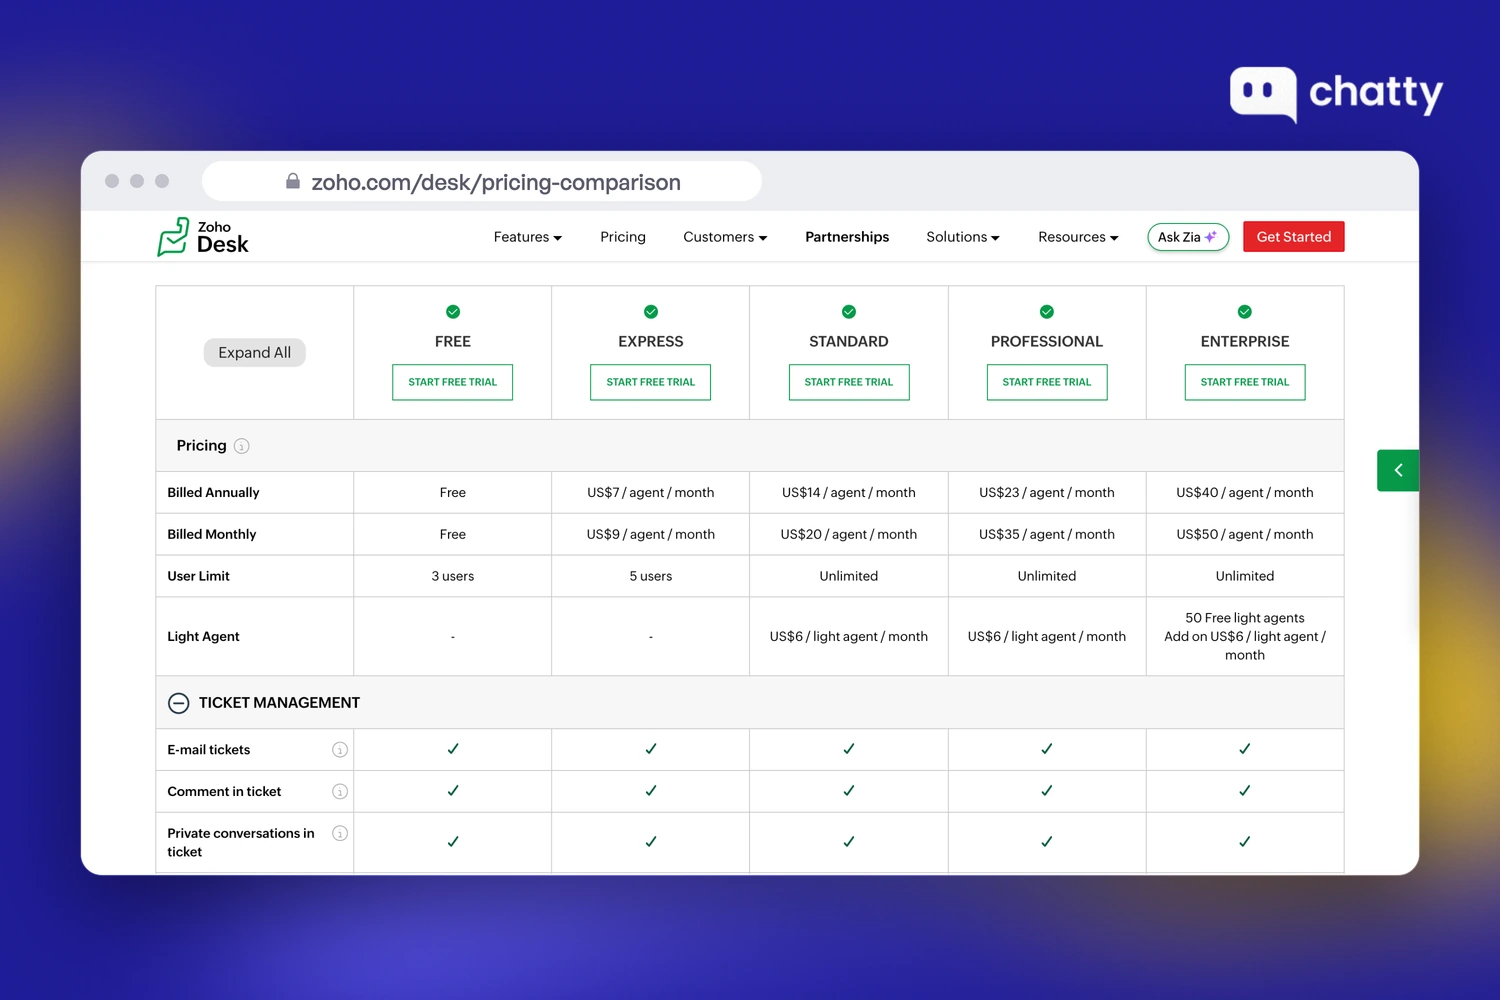Click the '5 users' cell
Screen dimensions: 1500x1000
pos(651,577)
